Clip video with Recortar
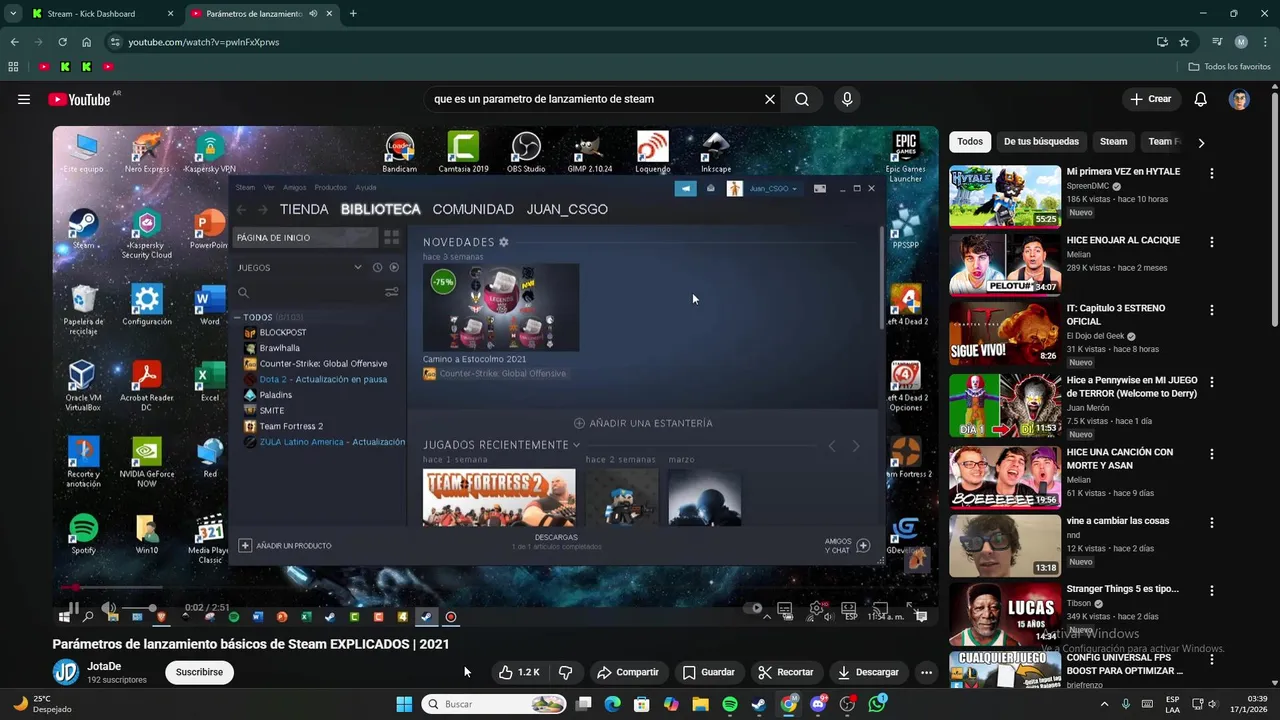Image resolution: width=1280 pixels, height=720 pixels. [x=786, y=672]
